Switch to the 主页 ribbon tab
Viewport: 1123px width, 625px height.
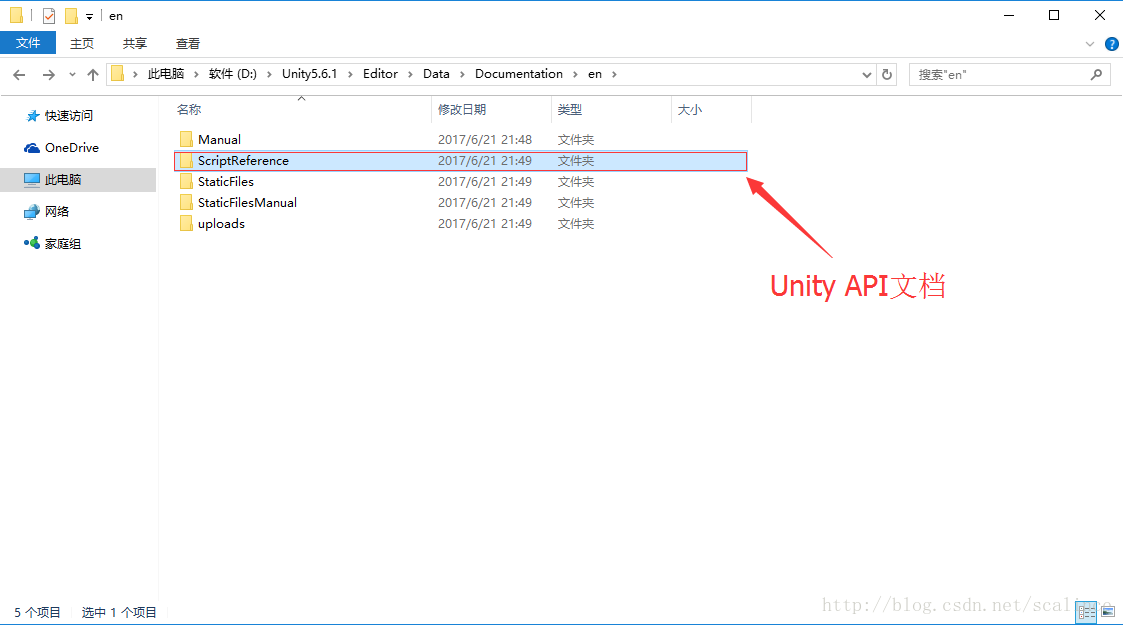(82, 44)
